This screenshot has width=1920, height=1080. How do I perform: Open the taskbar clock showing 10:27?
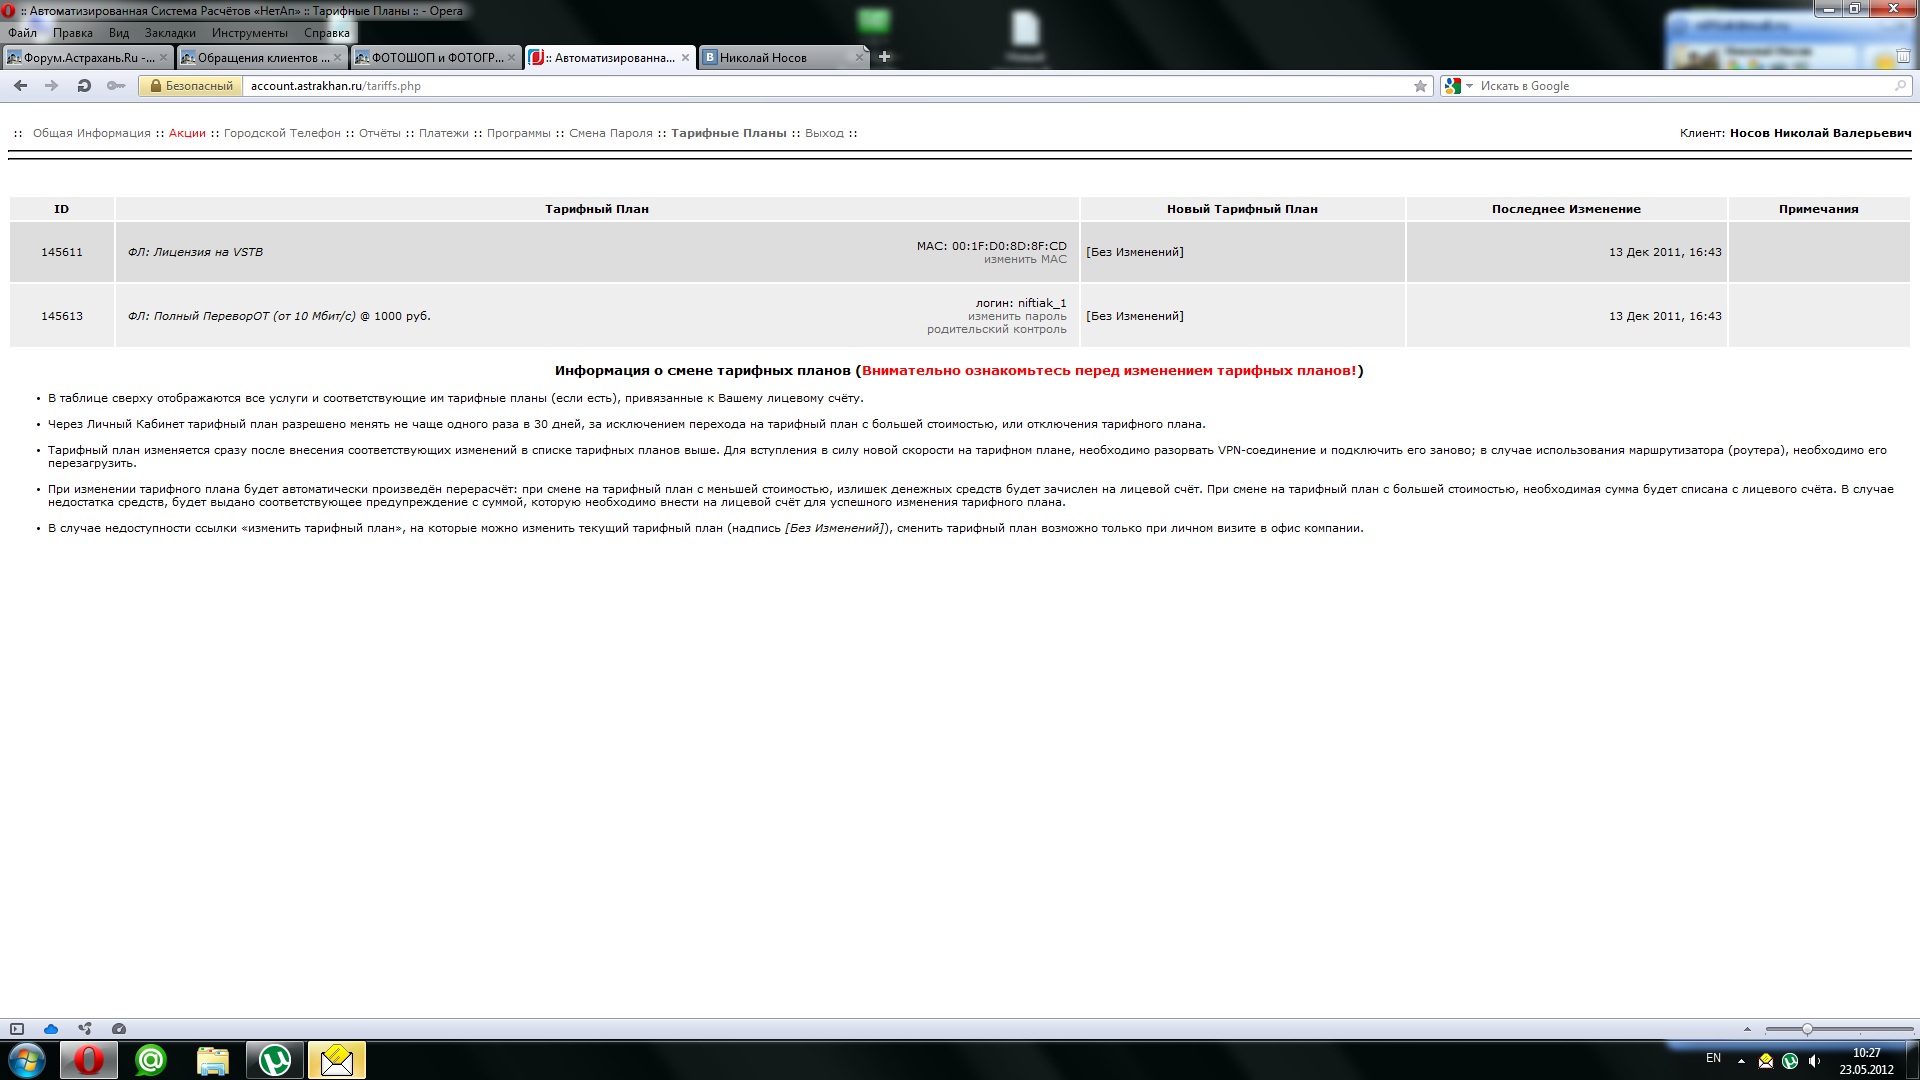[x=1866, y=1061]
